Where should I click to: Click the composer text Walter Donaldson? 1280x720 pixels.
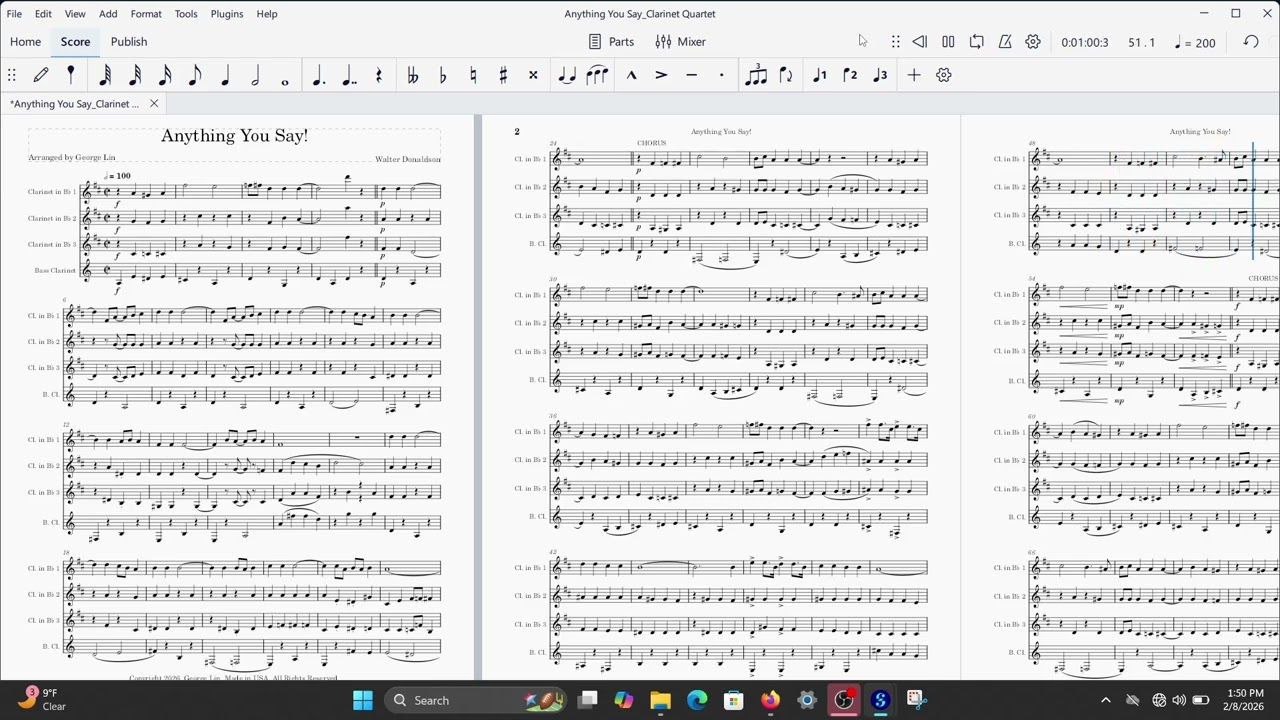click(x=407, y=159)
